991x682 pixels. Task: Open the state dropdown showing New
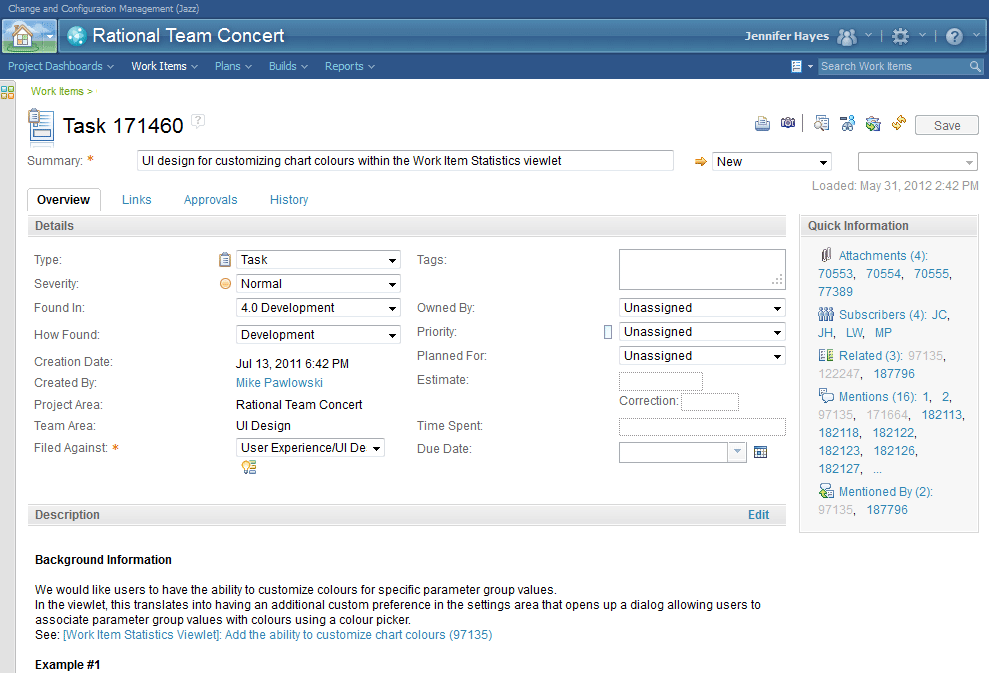(x=772, y=162)
